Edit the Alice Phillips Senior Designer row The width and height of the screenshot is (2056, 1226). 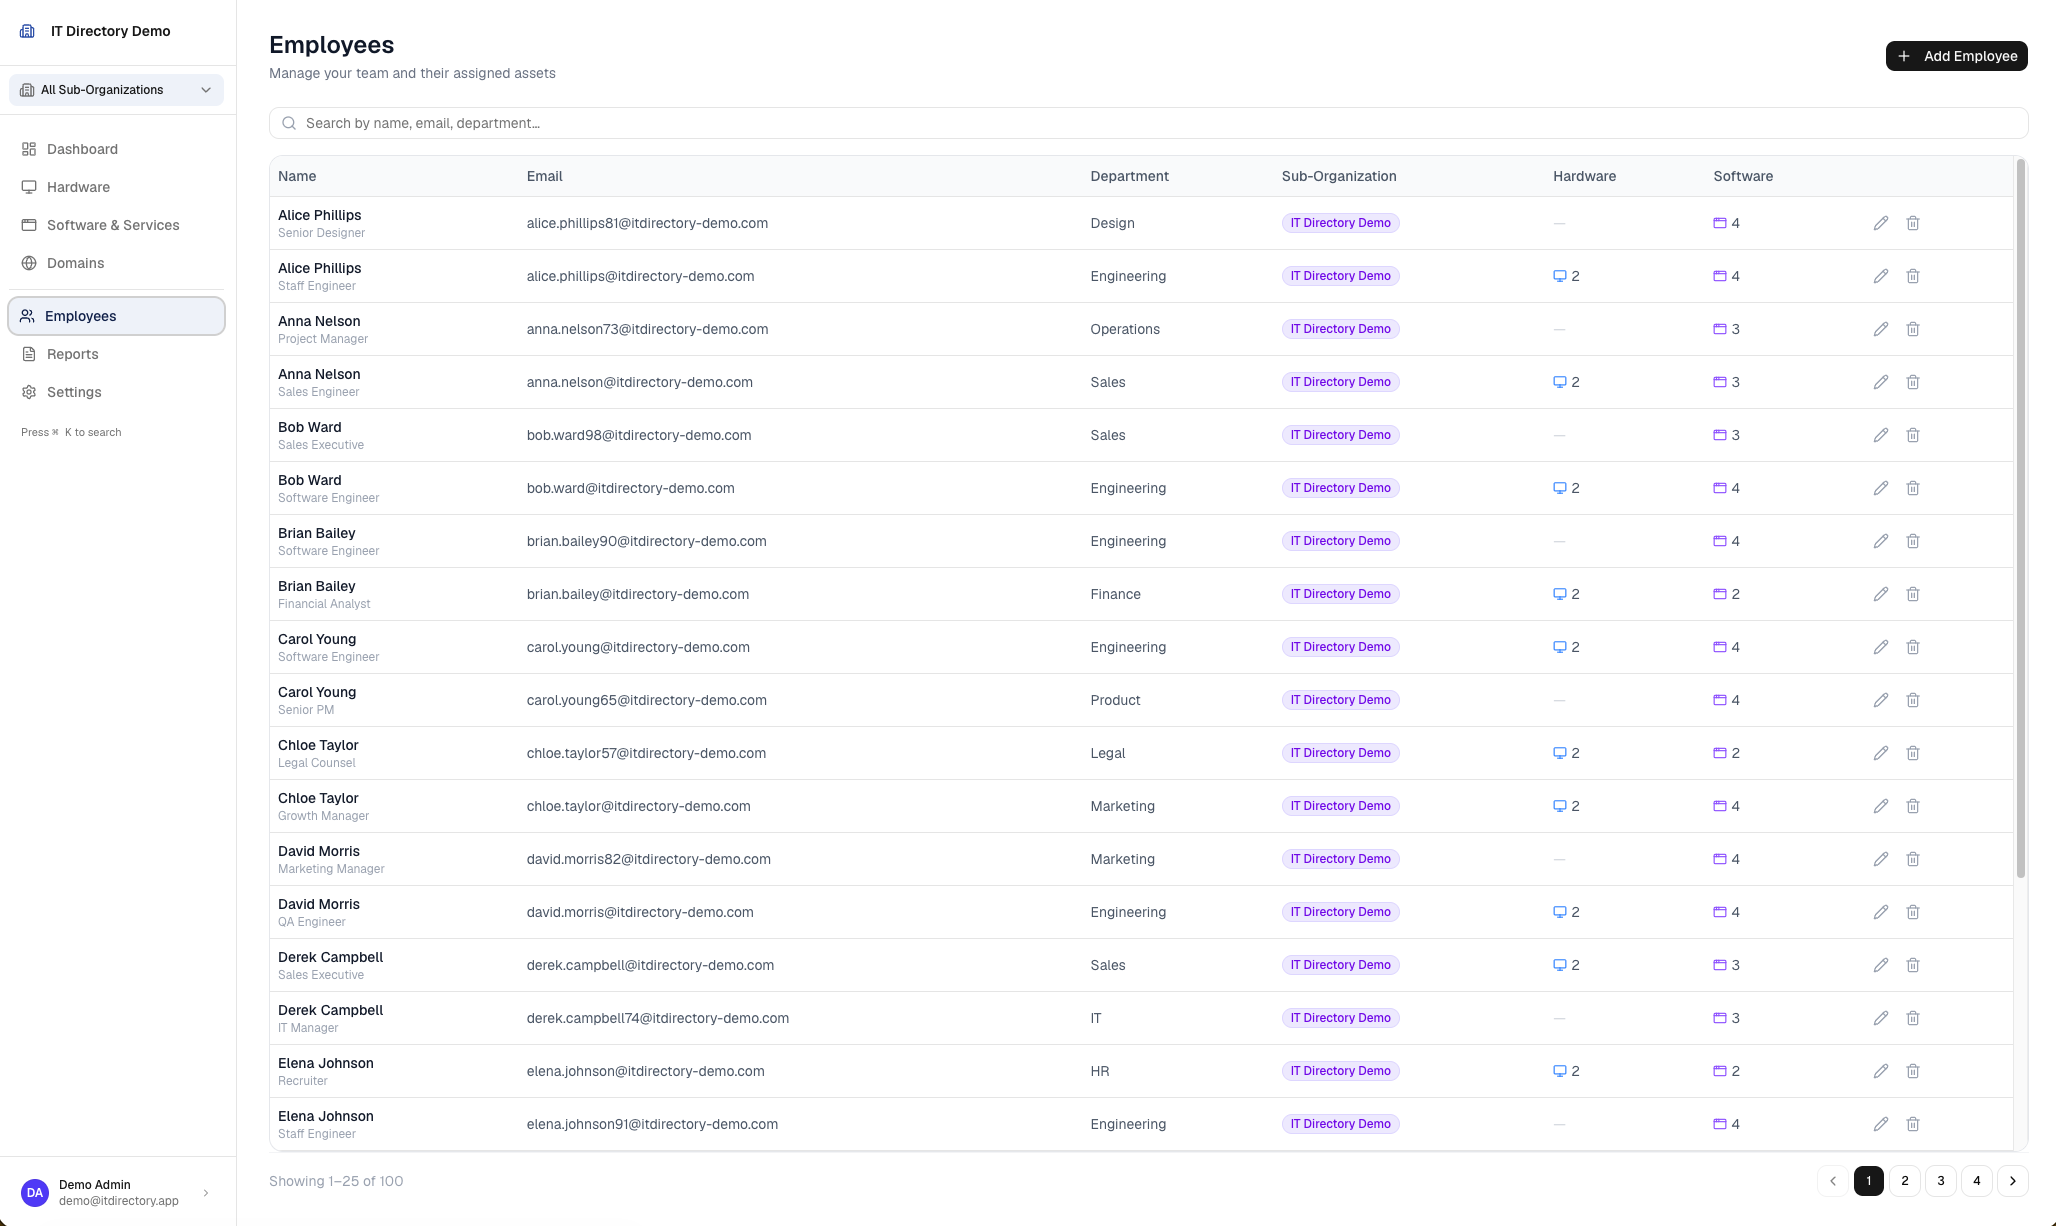click(1881, 223)
